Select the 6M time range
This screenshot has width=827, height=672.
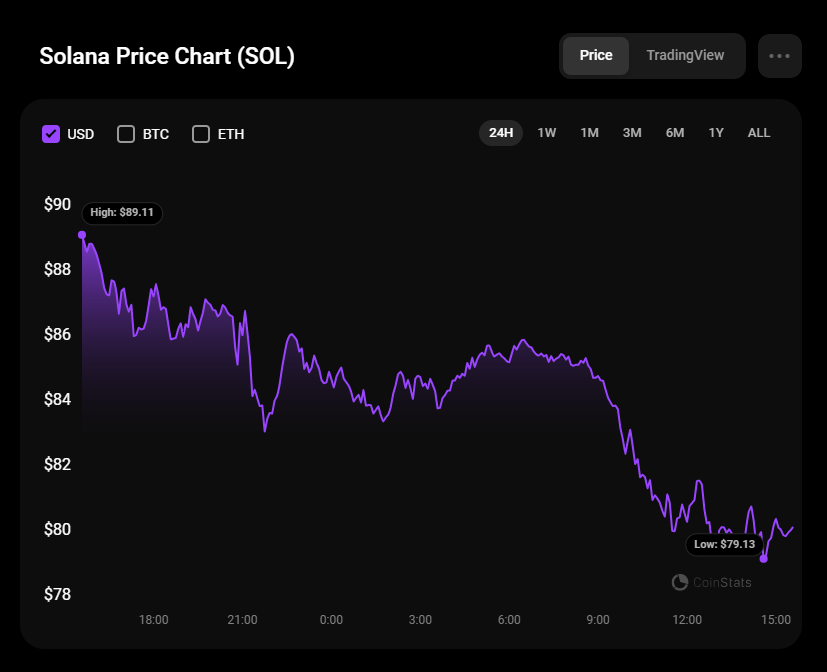click(x=675, y=133)
